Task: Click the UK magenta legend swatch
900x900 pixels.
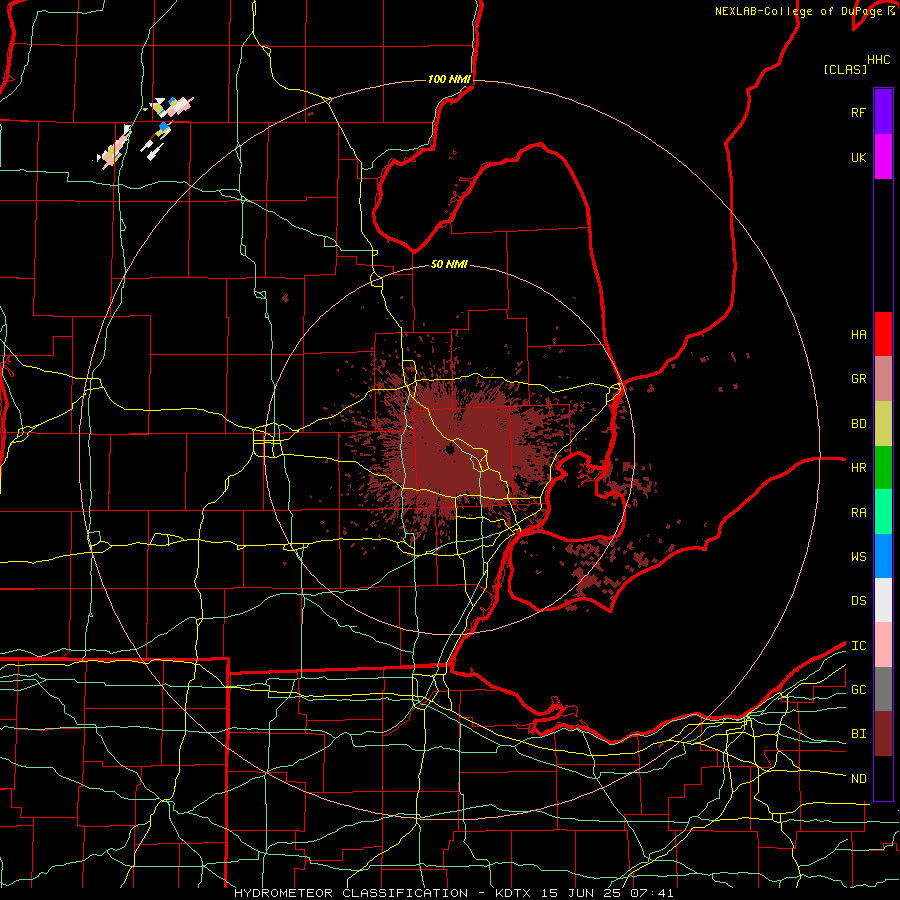Action: (883, 157)
